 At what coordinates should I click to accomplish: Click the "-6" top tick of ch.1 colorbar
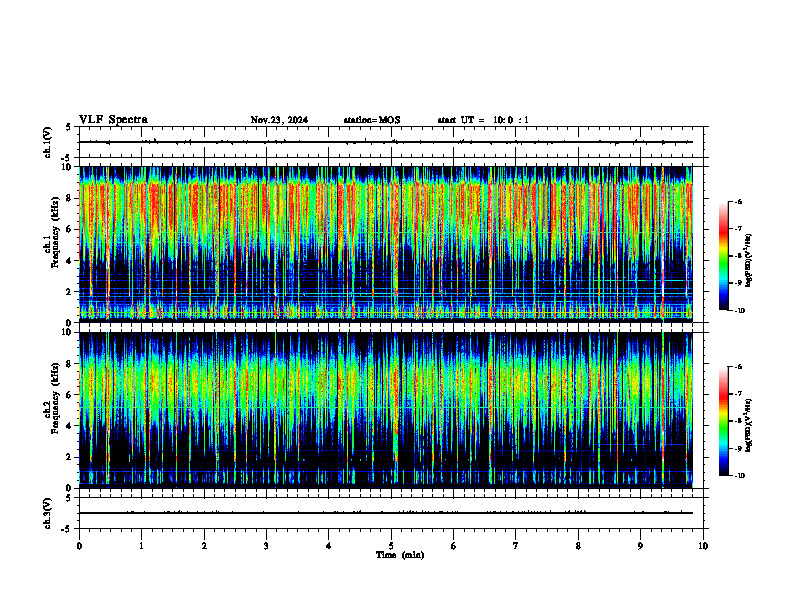(x=739, y=201)
